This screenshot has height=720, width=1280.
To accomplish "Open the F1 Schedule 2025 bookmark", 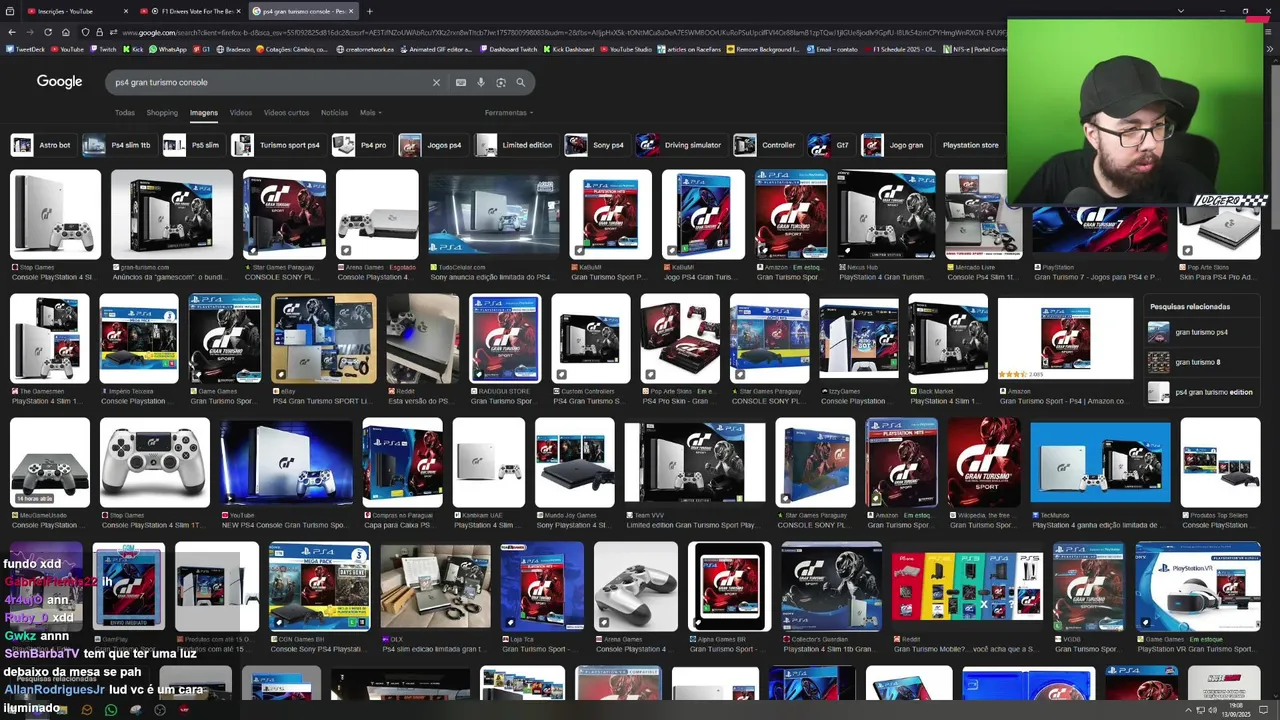I will pyautogui.click(x=898, y=49).
